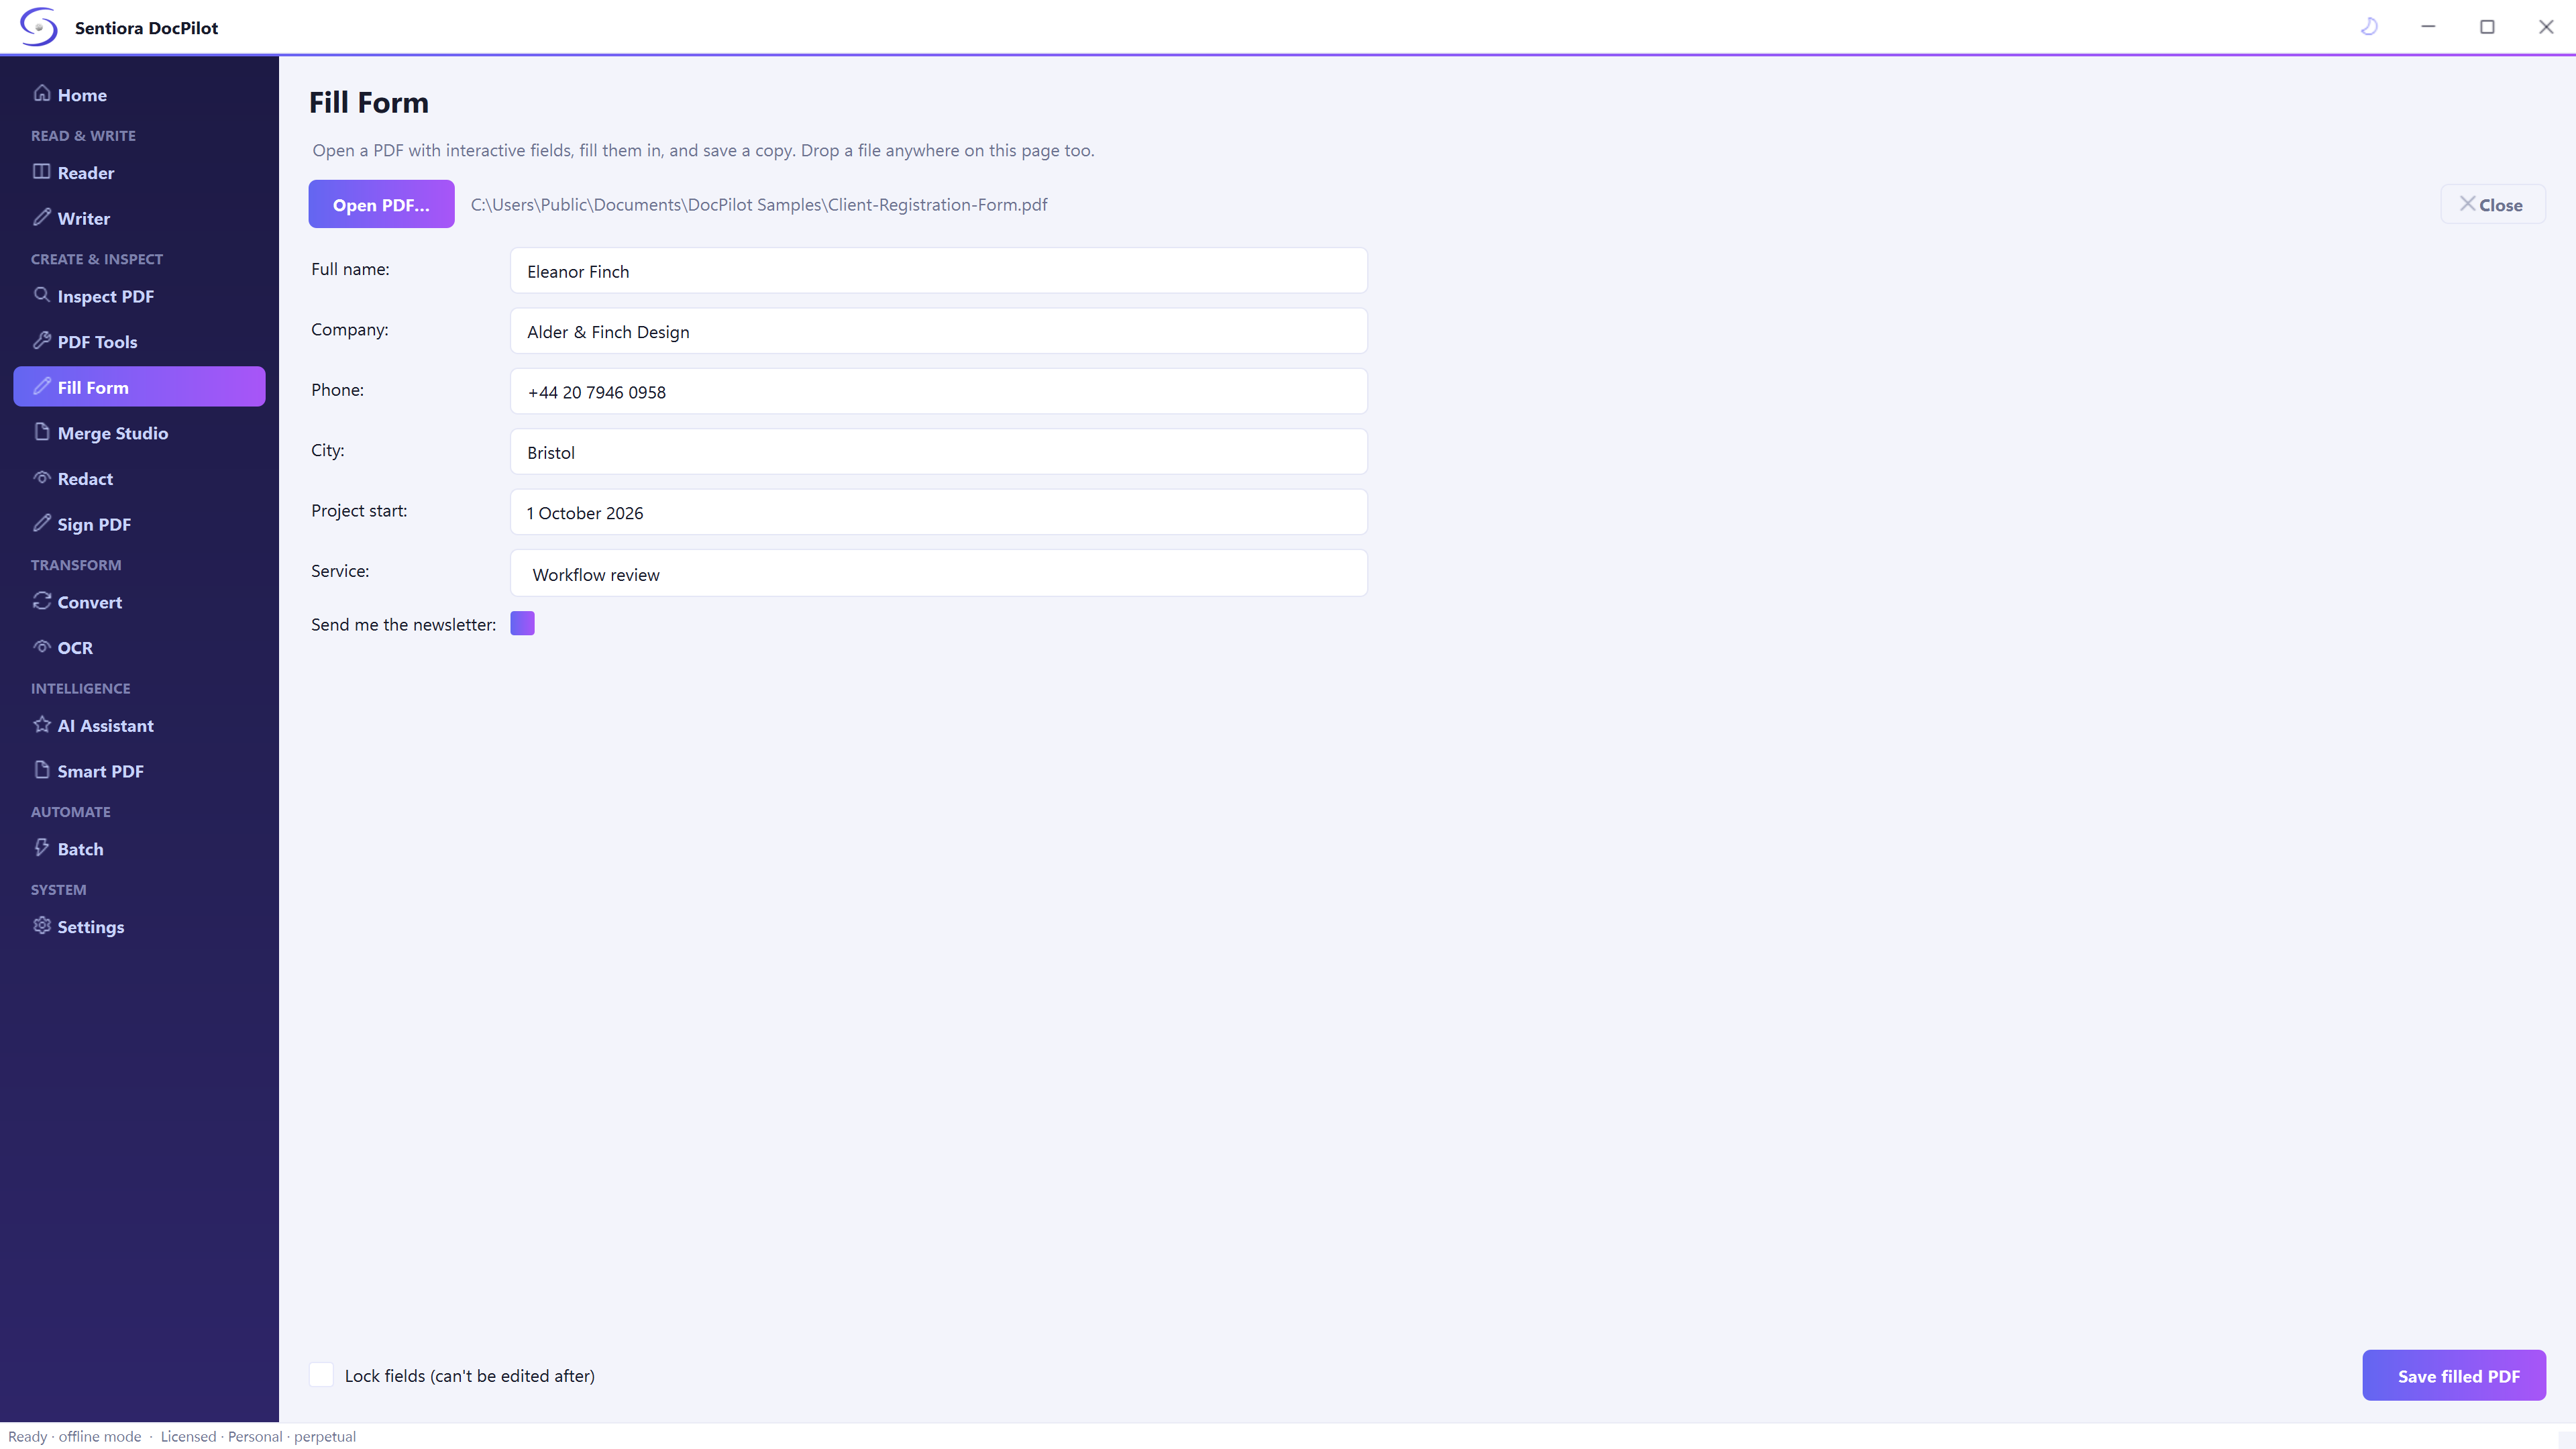
Task: Open the Convert arrows icon
Action: click(x=42, y=601)
